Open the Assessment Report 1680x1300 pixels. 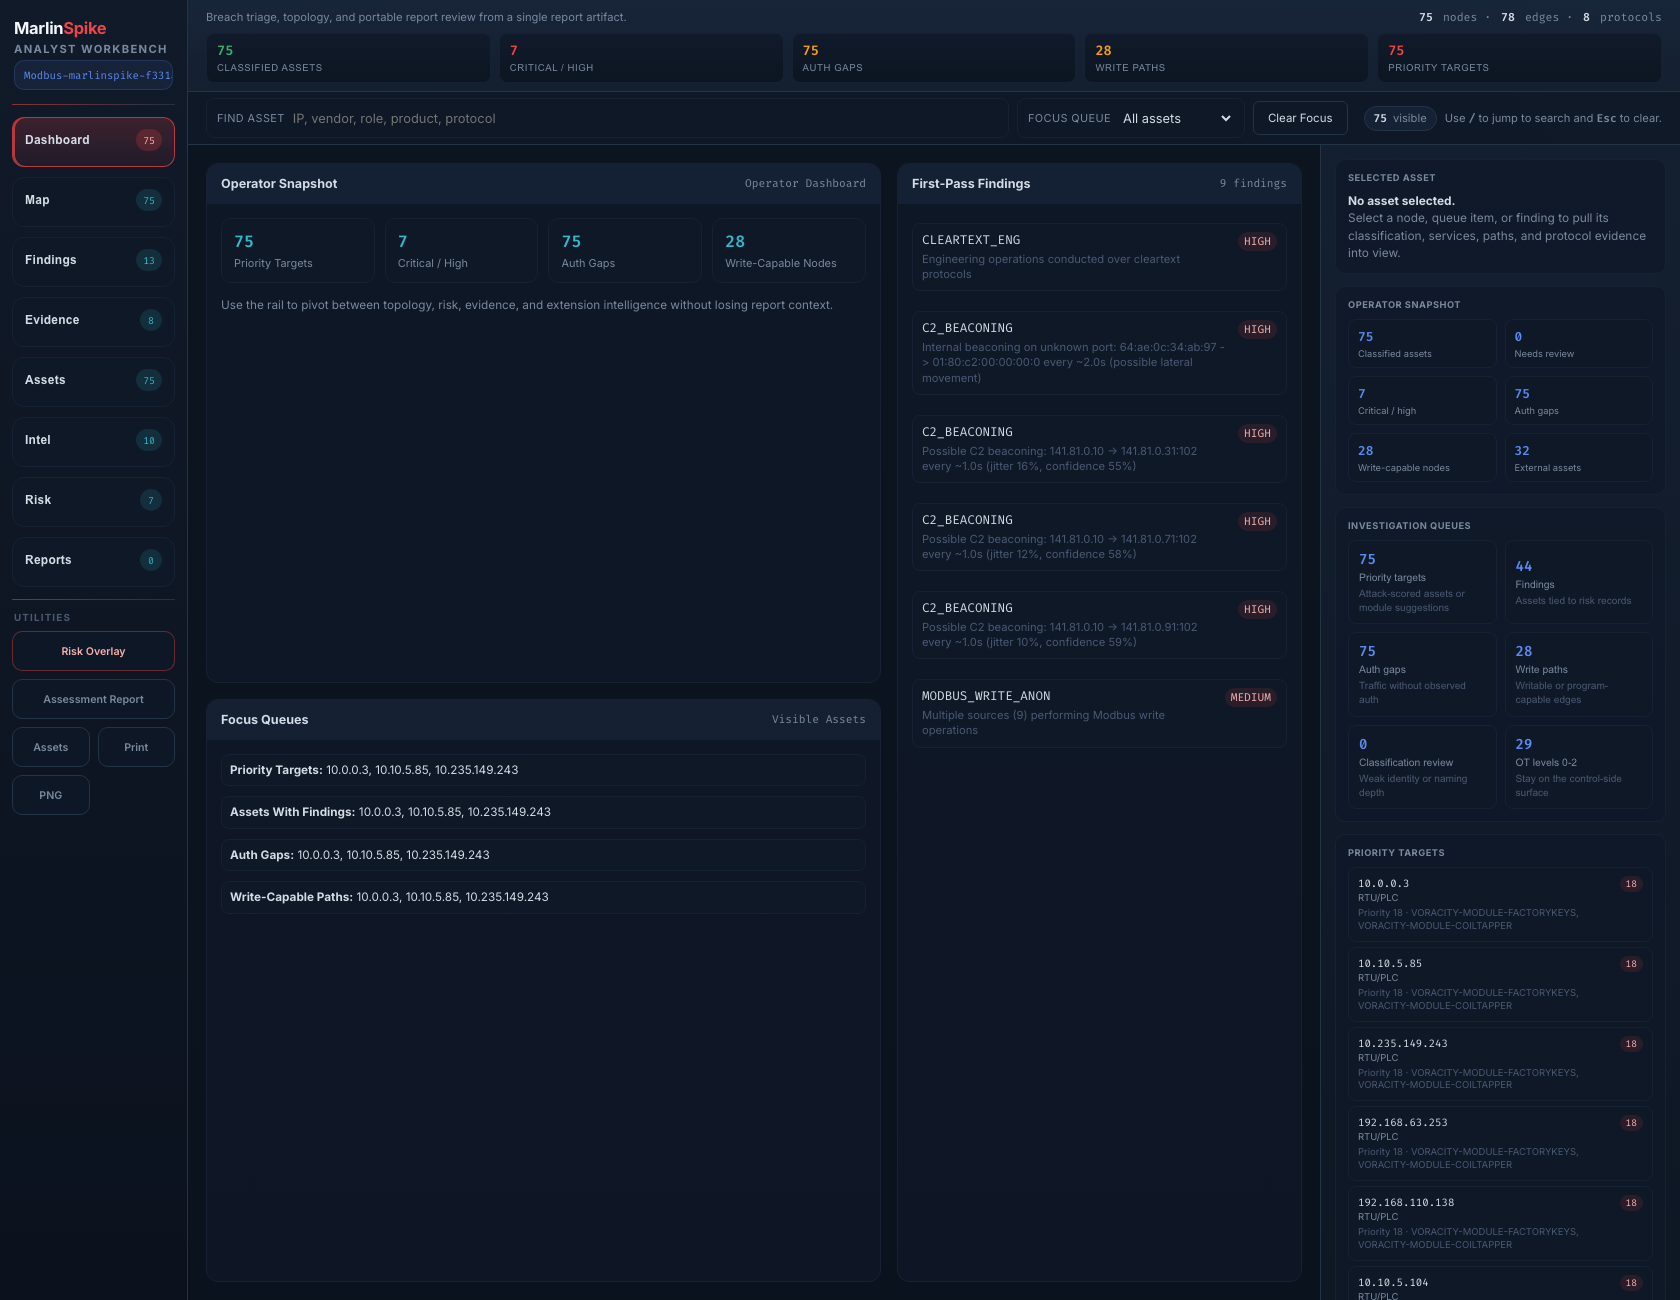[x=93, y=698]
